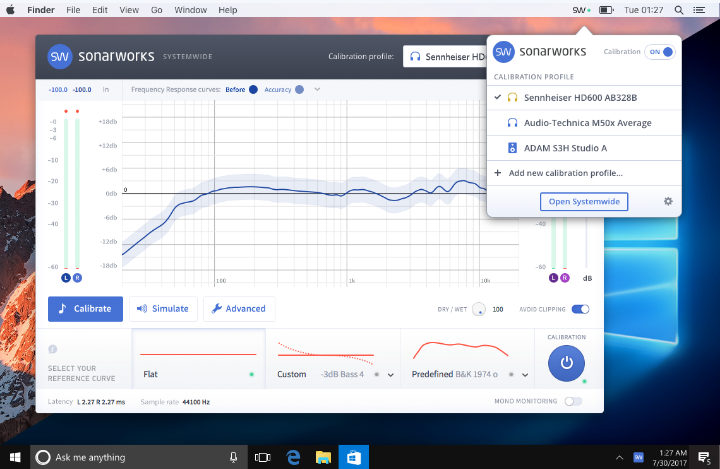The image size is (720, 469).
Task: Open popup settings gear icon
Action: 668,201
